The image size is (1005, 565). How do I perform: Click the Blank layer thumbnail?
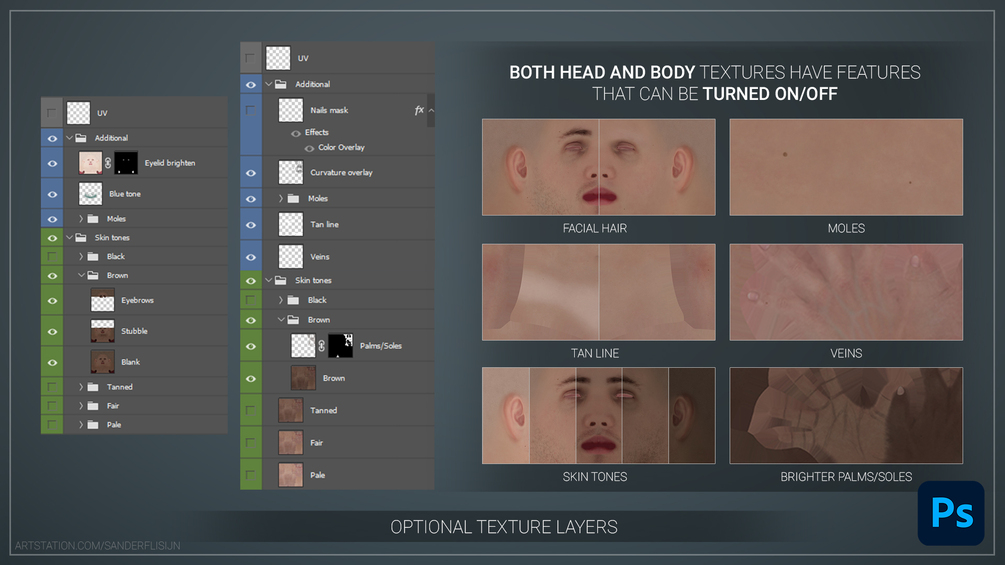pos(103,362)
